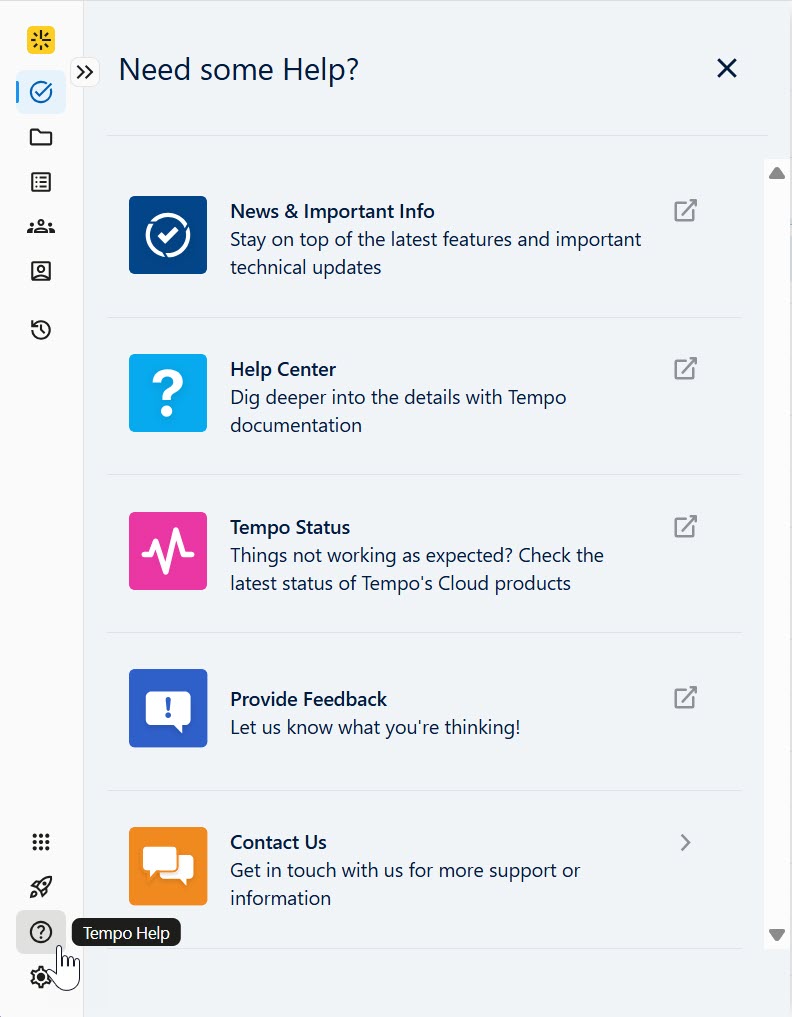Open the teams icon in the sidebar

(40, 226)
